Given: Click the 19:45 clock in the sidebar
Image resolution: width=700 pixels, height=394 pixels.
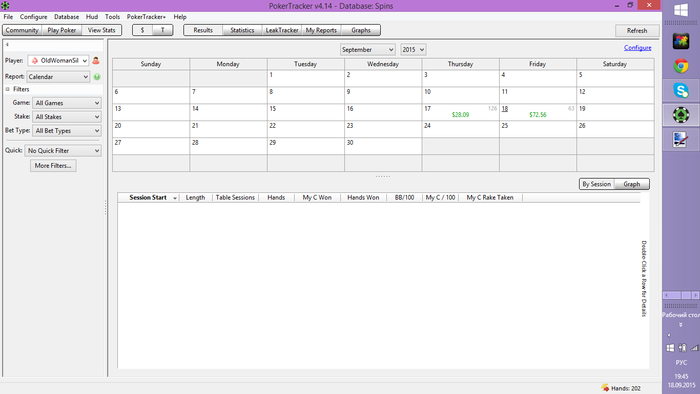Looking at the screenshot, I should click(681, 377).
